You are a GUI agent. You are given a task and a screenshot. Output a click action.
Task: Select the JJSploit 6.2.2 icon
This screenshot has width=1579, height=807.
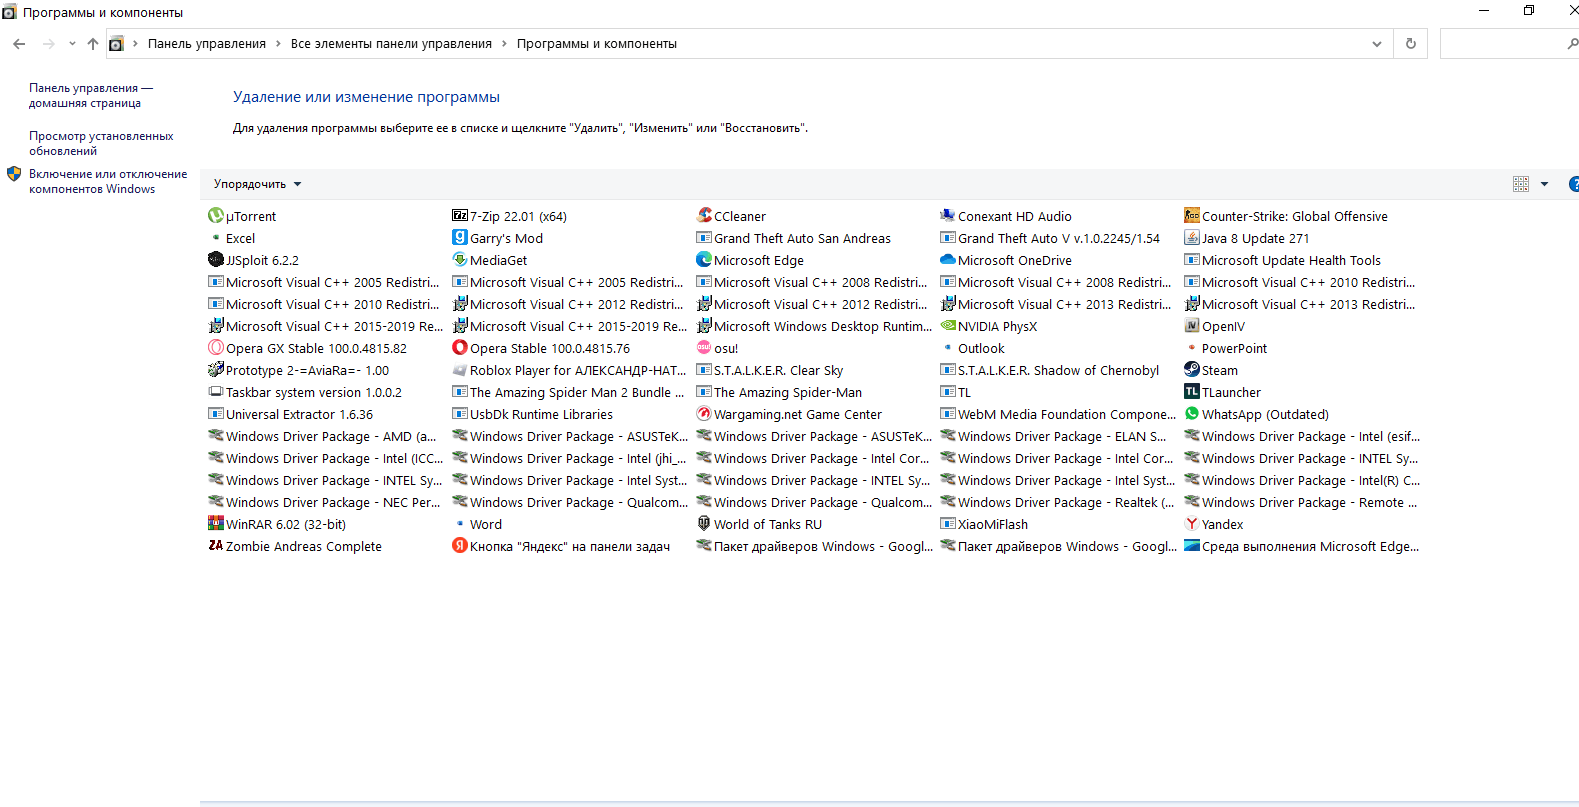pos(215,259)
